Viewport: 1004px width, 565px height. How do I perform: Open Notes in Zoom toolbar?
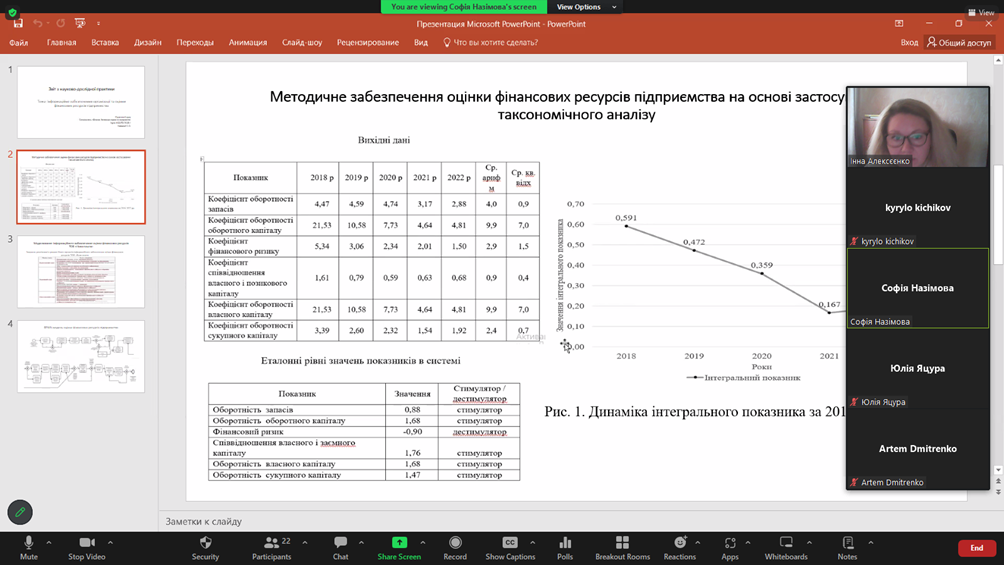tap(847, 548)
